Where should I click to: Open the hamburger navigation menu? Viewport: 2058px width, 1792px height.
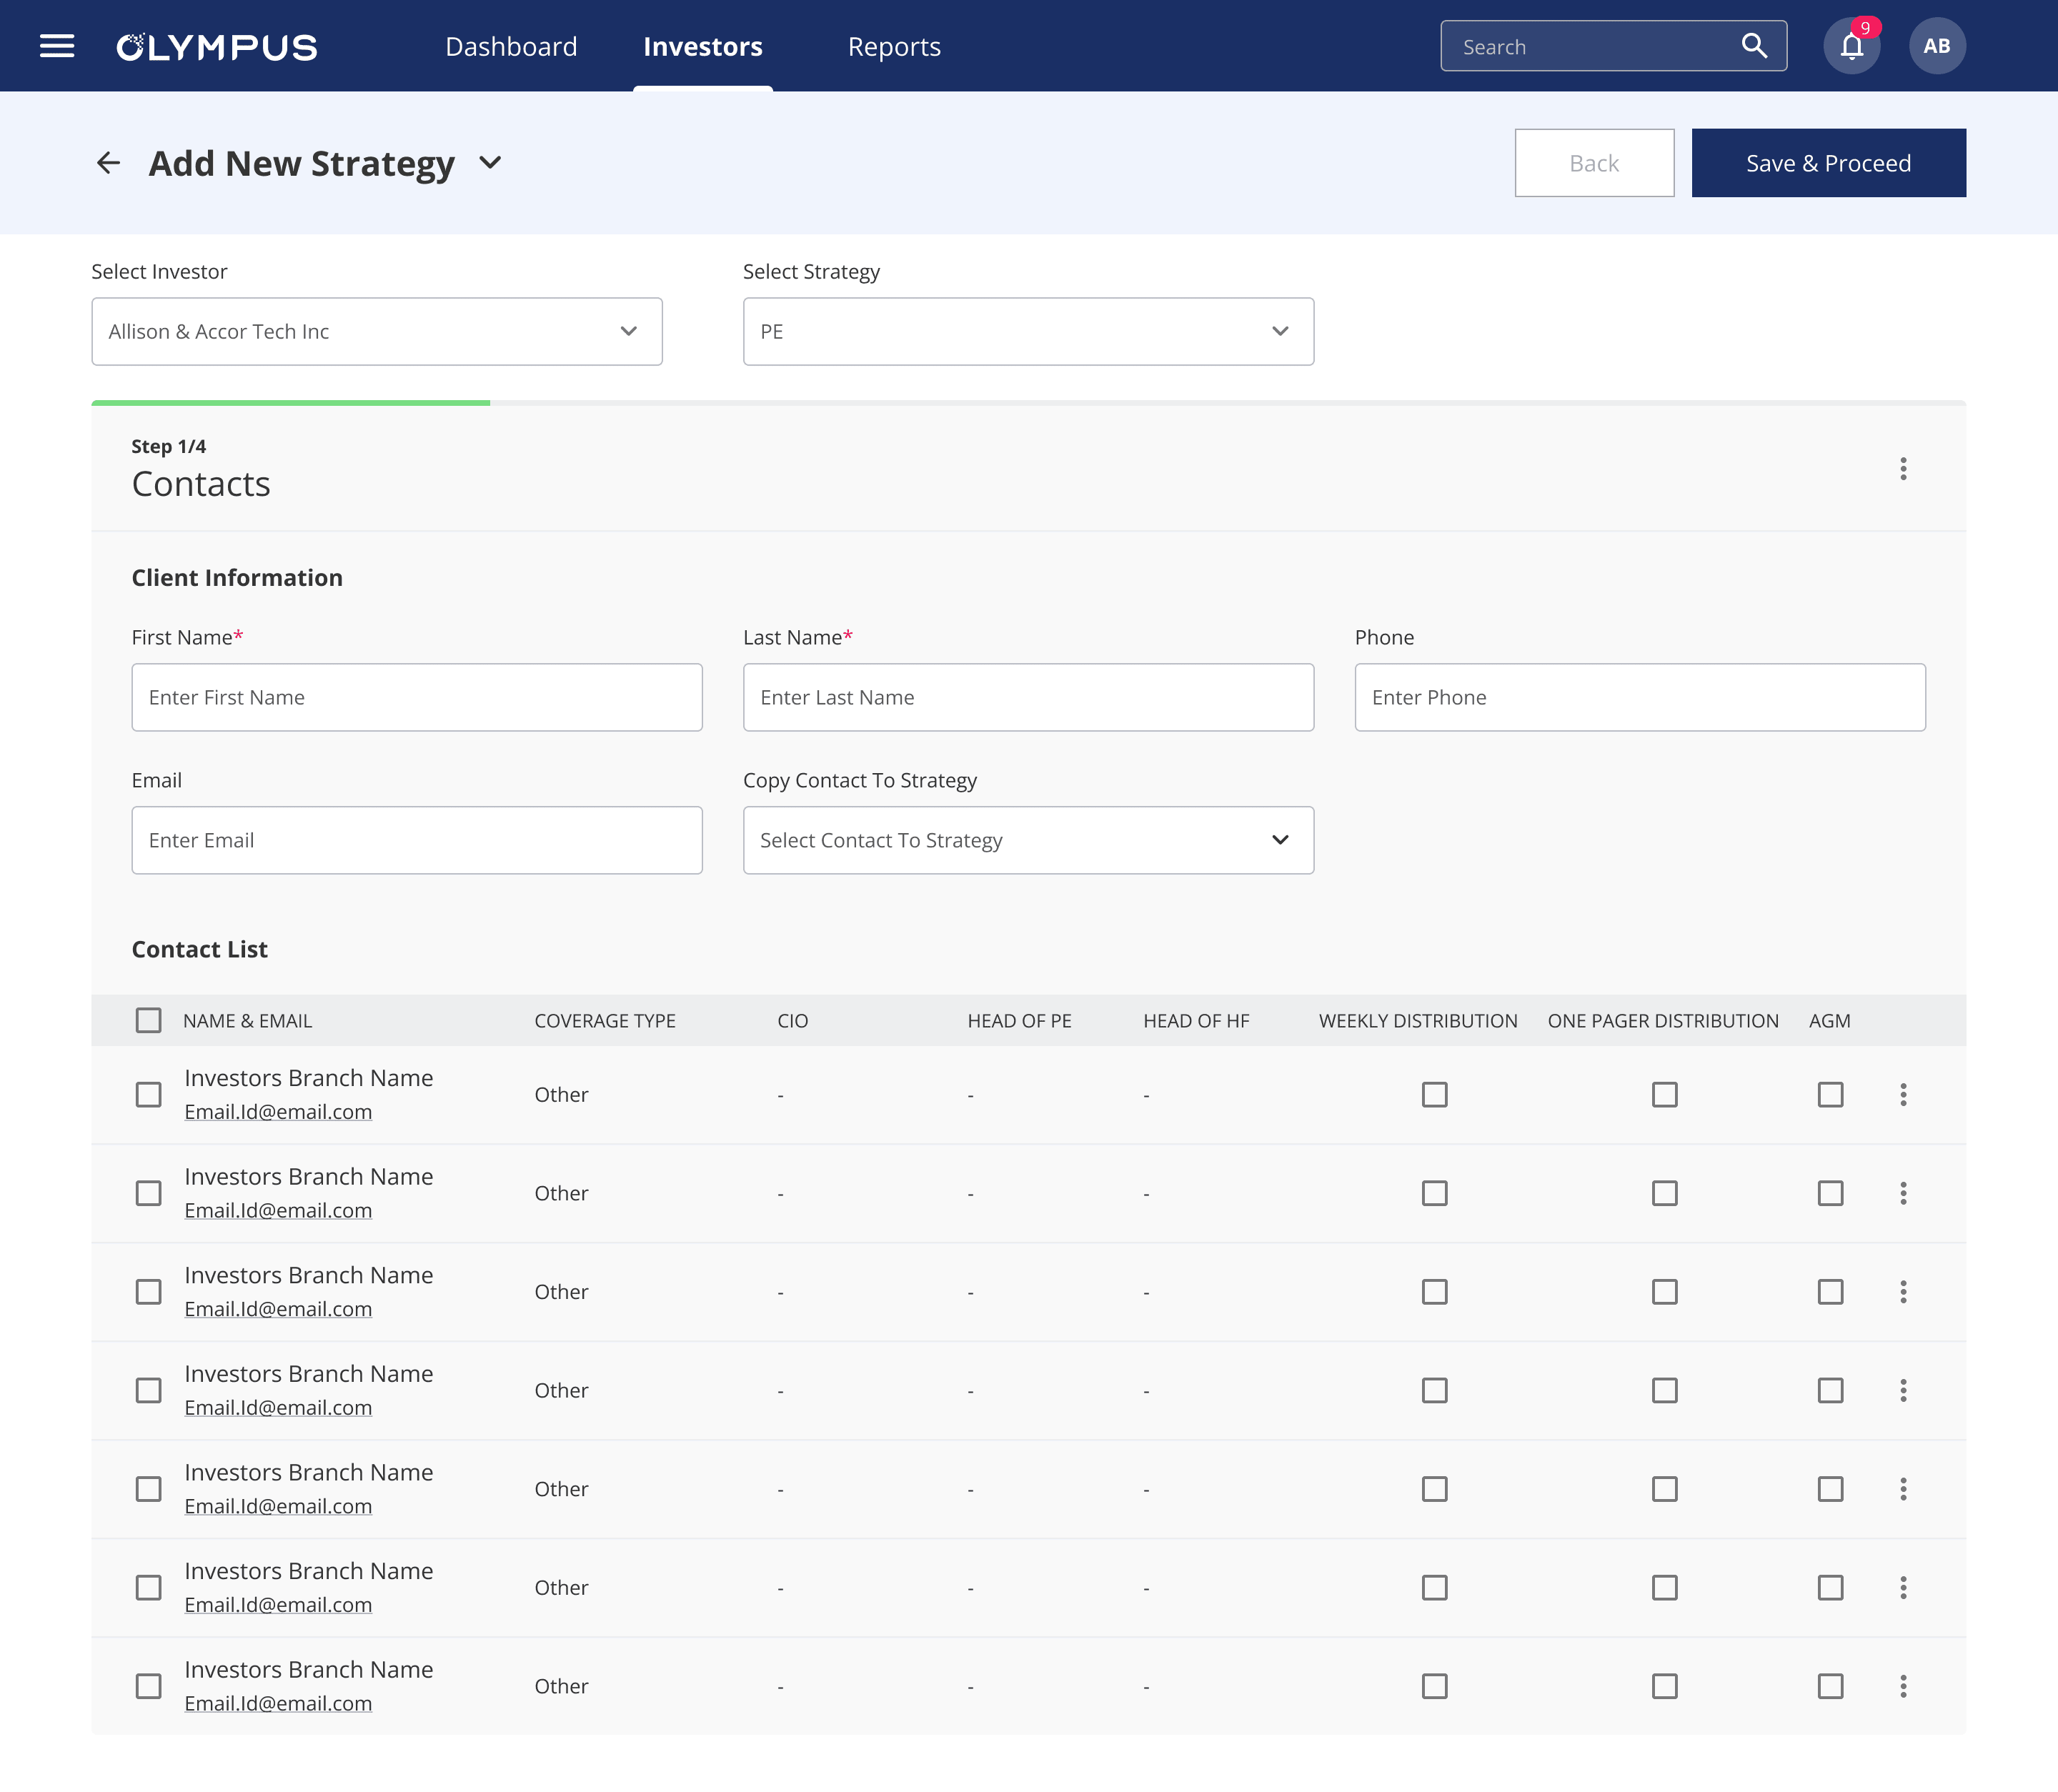click(57, 46)
